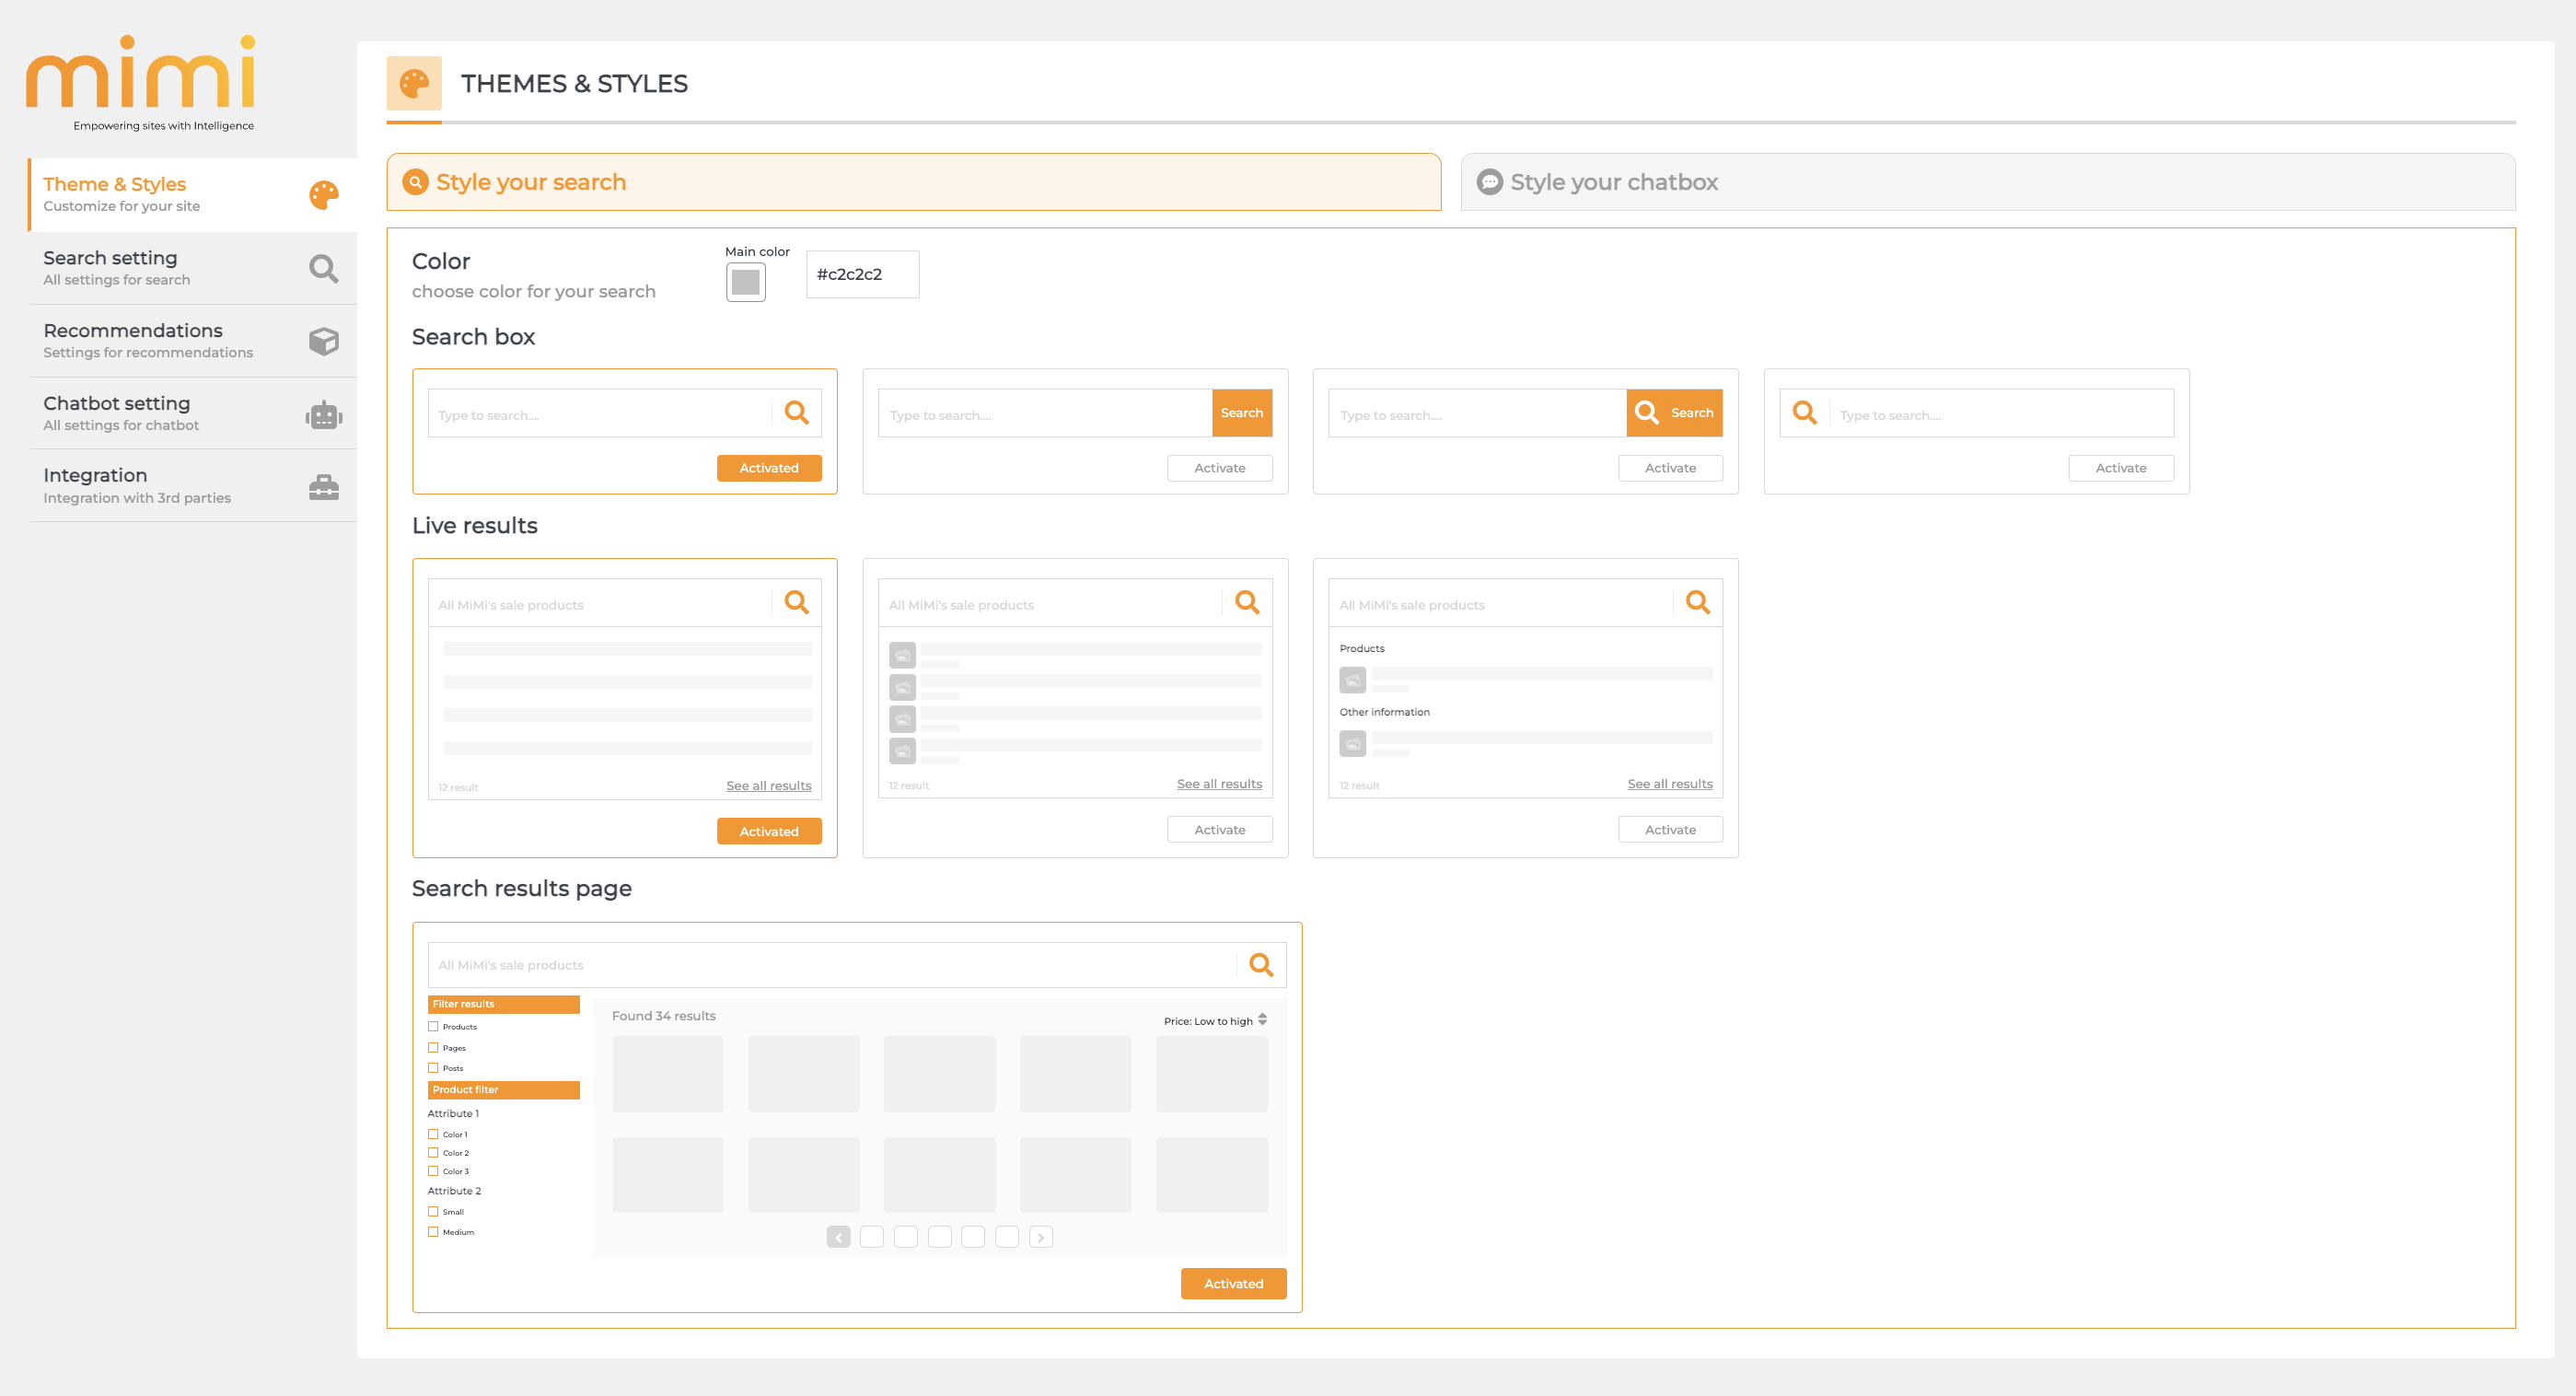Click the Chatbot setting robot icon

click(x=323, y=414)
